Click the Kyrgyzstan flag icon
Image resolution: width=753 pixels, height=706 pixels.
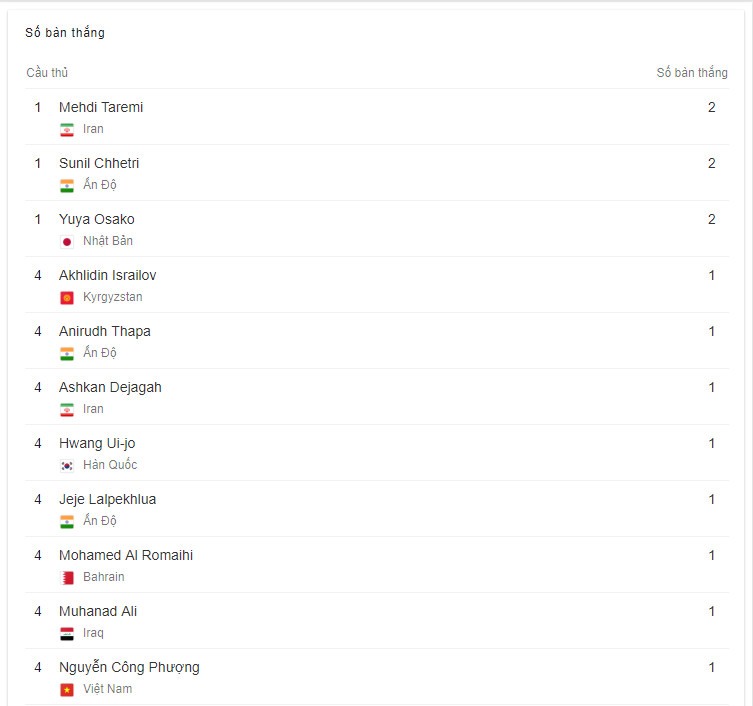(67, 298)
